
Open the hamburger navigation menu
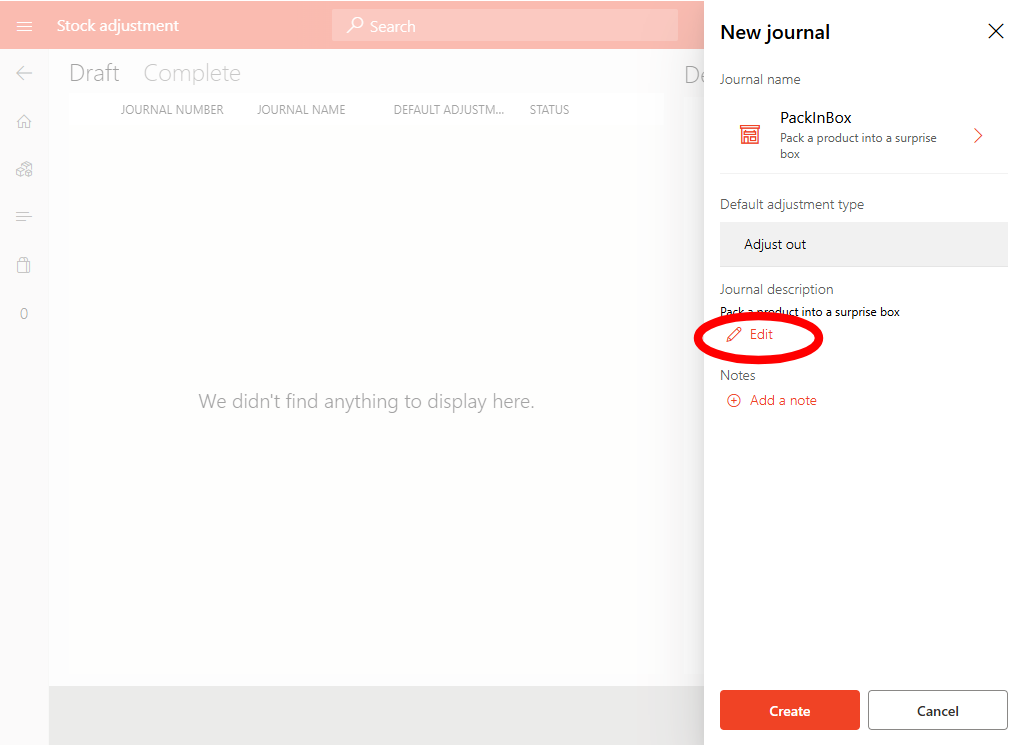click(24, 26)
